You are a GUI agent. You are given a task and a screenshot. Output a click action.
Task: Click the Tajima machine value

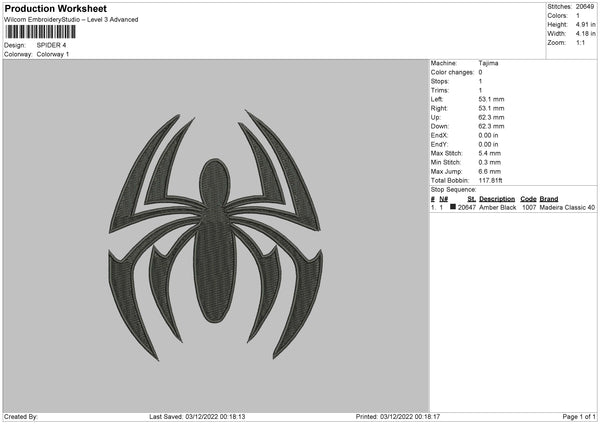click(488, 63)
